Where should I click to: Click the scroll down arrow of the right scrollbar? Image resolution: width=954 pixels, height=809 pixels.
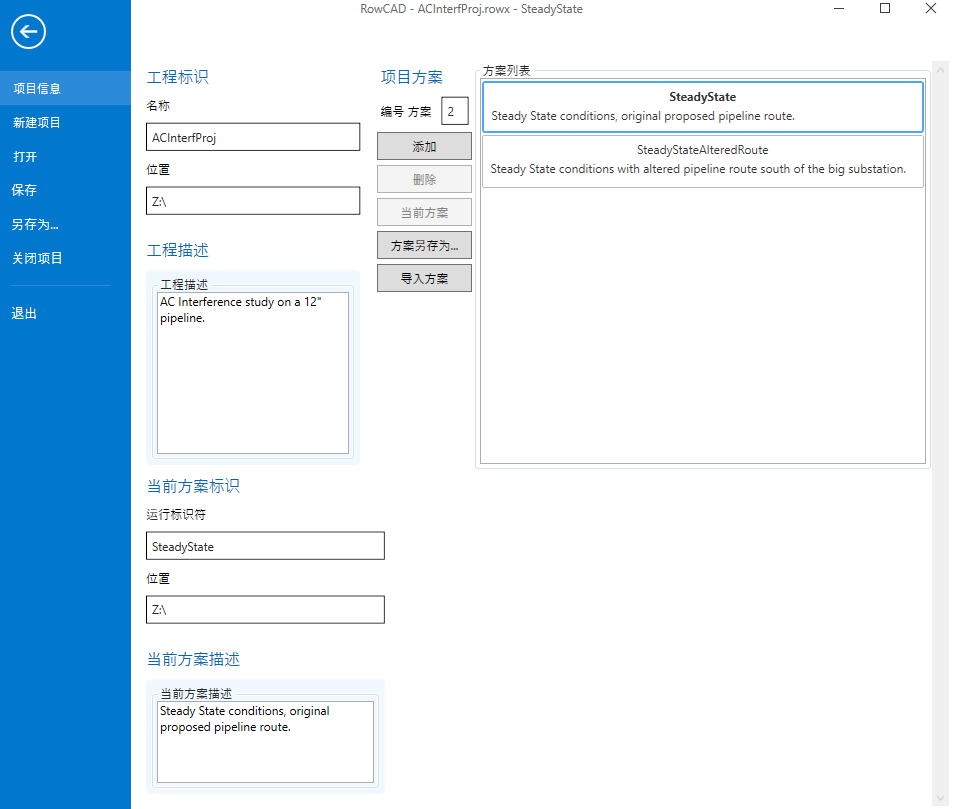tap(941, 798)
